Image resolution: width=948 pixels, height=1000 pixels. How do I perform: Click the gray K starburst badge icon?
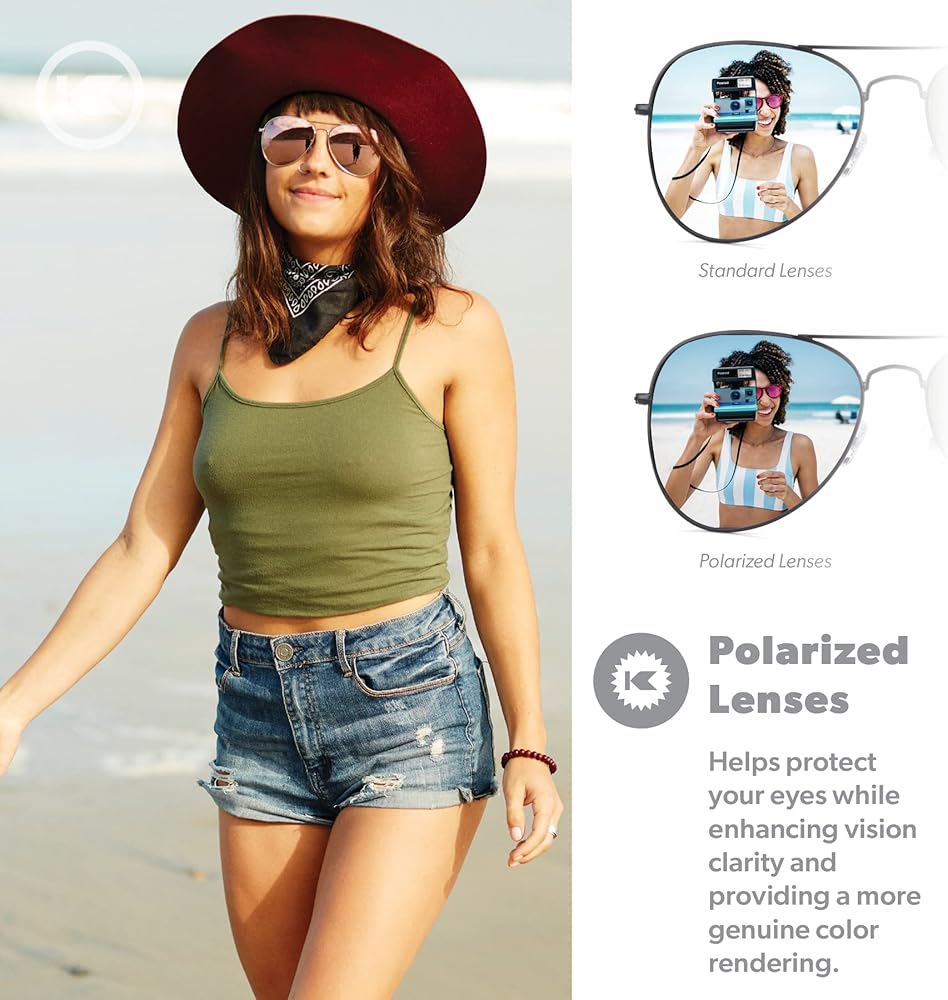(x=641, y=680)
